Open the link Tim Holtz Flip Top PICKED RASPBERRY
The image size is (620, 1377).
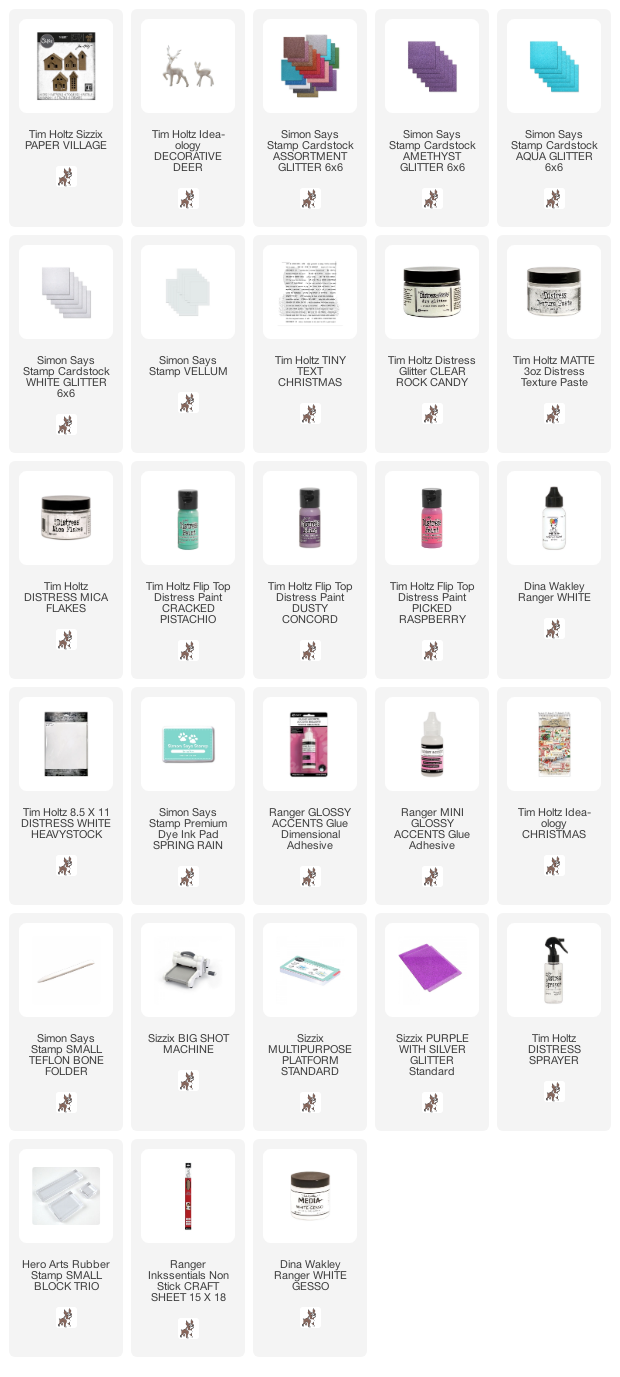[432, 603]
